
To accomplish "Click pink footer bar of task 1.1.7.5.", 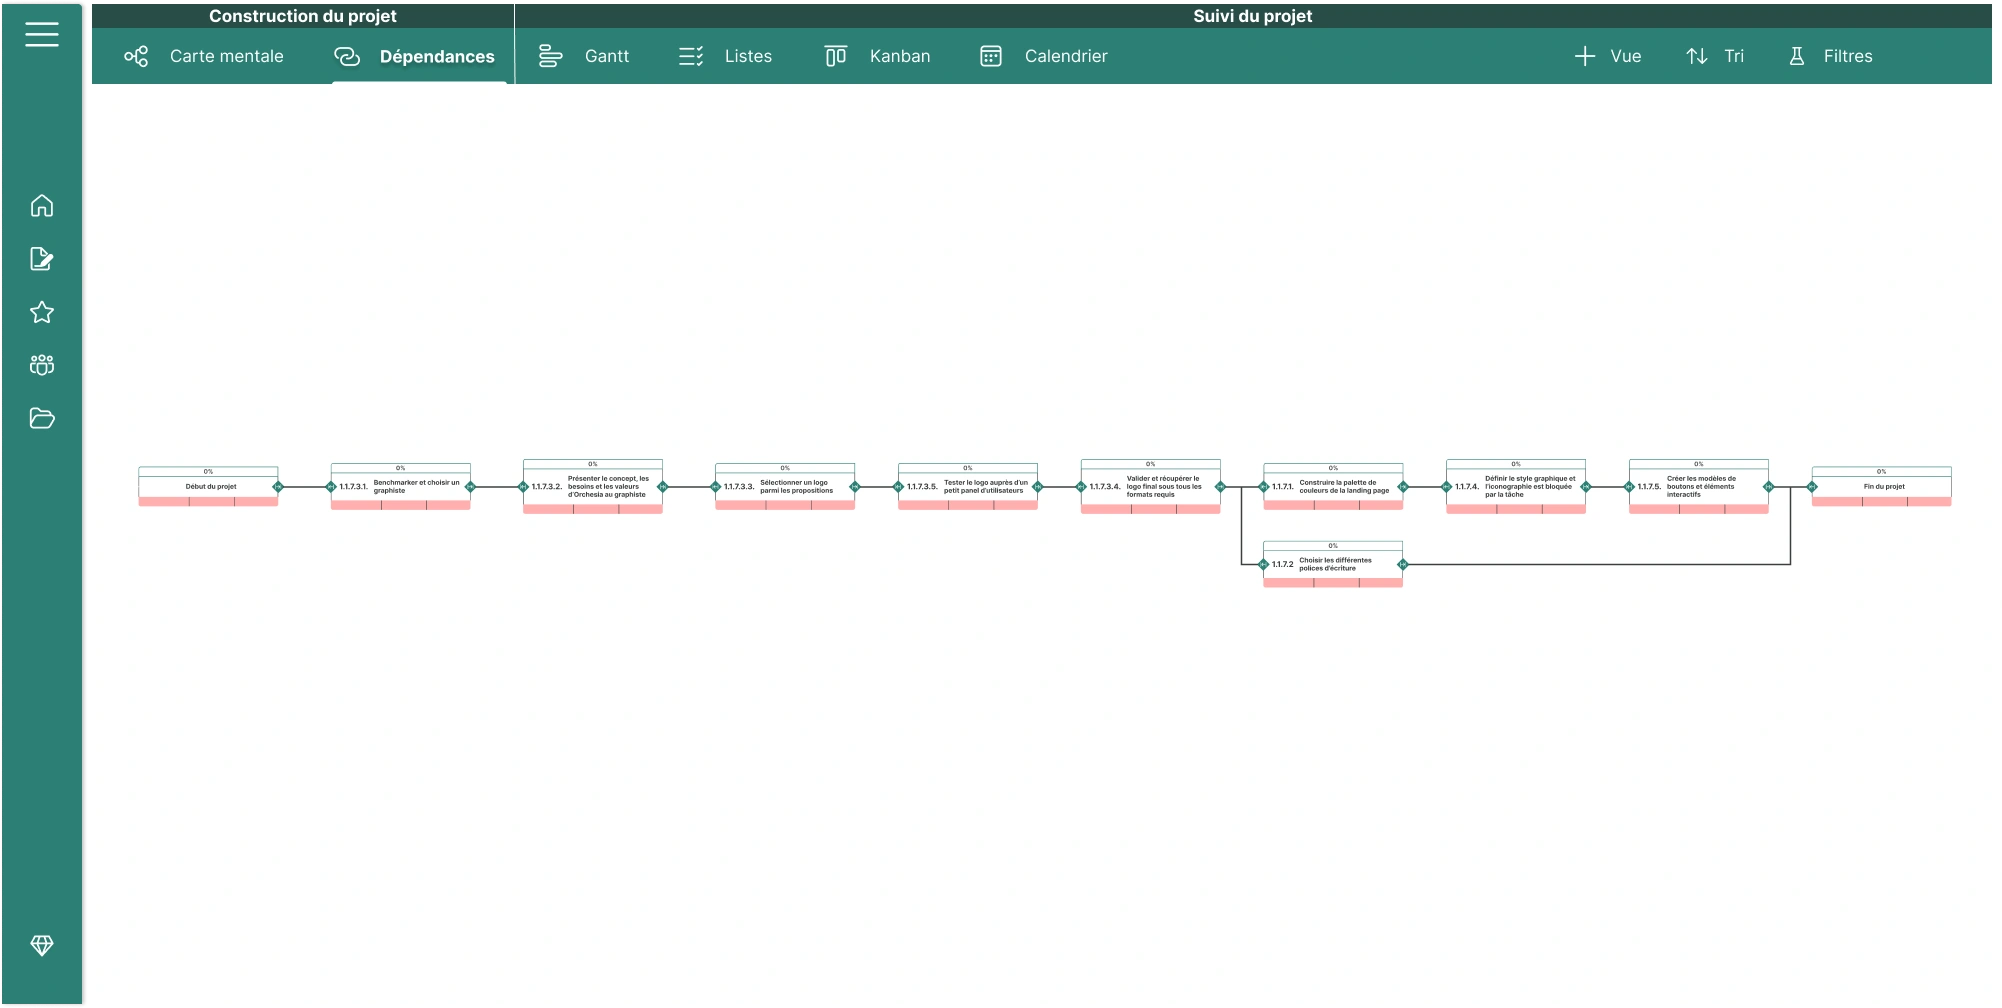I will tap(1698, 509).
